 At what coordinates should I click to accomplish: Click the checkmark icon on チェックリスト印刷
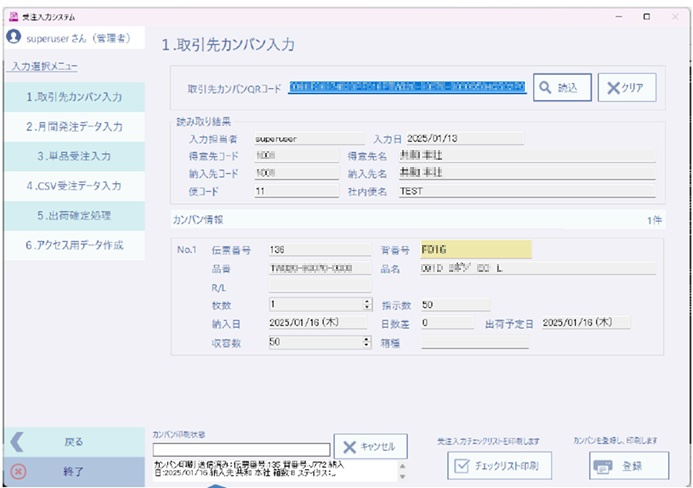click(x=461, y=466)
